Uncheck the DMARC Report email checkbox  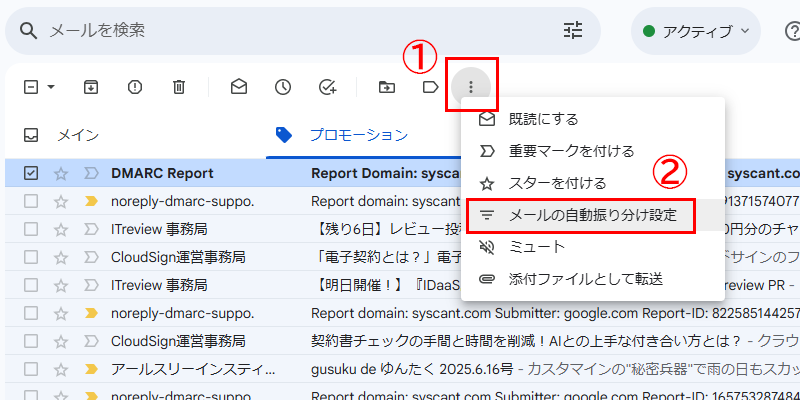[31, 173]
